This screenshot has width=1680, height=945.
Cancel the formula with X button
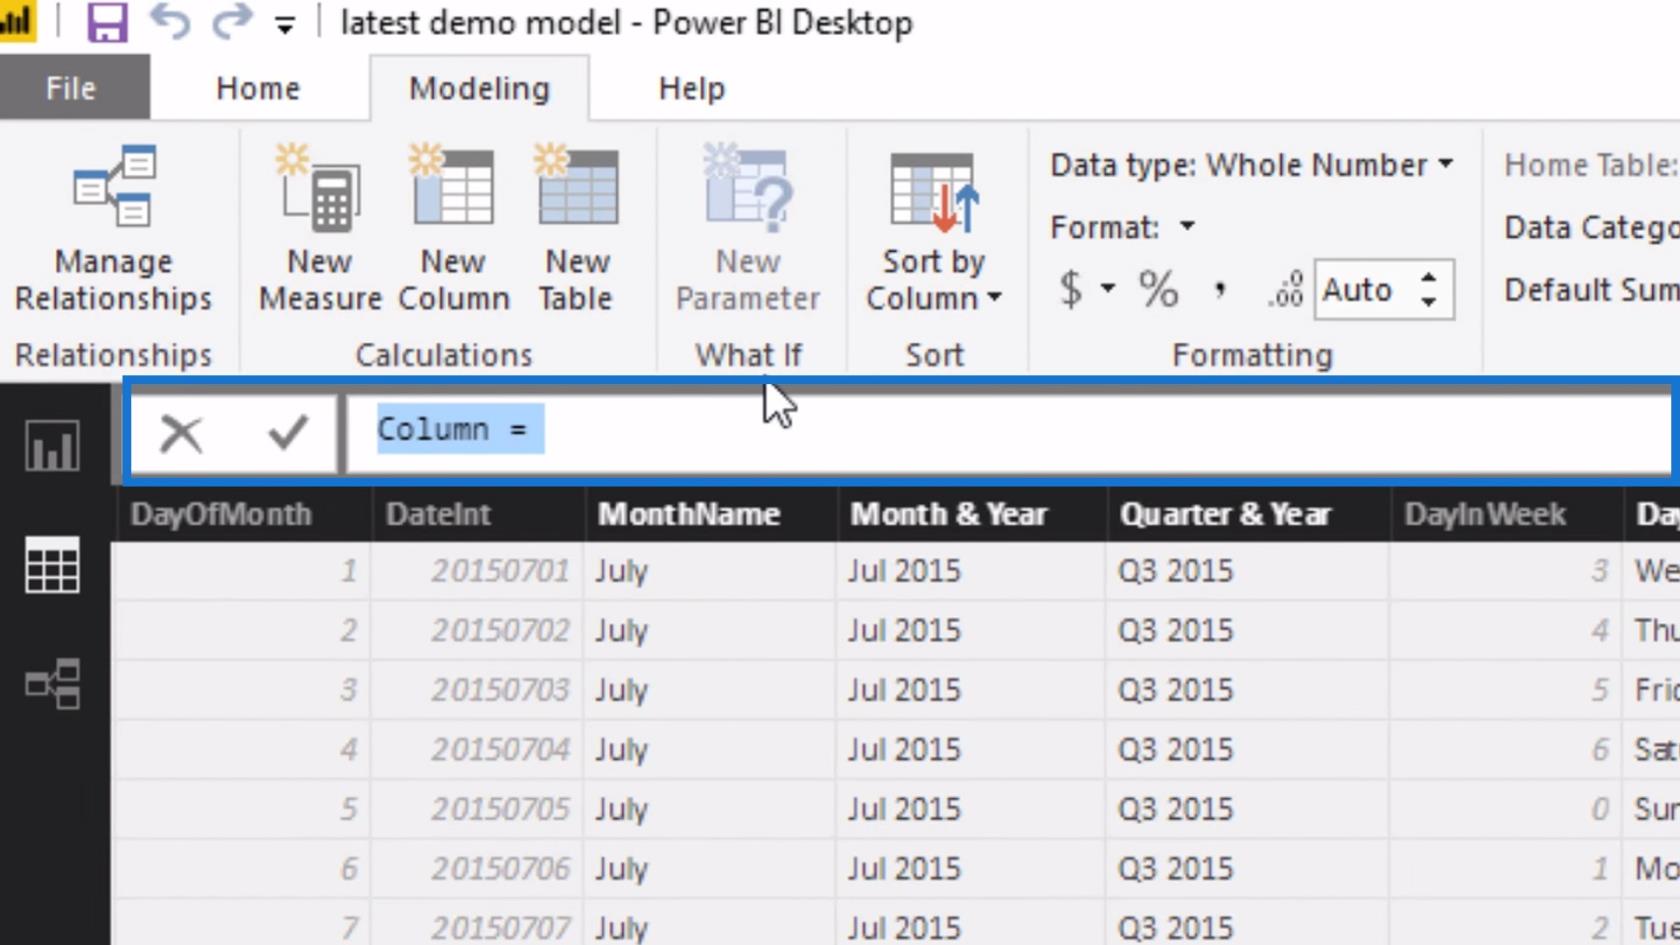[181, 433]
